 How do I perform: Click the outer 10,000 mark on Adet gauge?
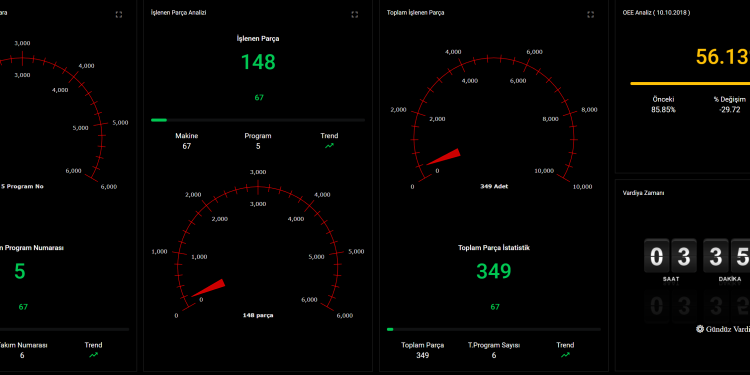click(583, 187)
